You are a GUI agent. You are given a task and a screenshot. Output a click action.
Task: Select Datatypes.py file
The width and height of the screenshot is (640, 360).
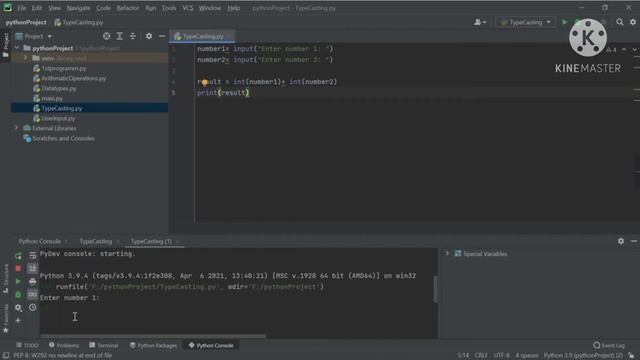[x=59, y=89]
